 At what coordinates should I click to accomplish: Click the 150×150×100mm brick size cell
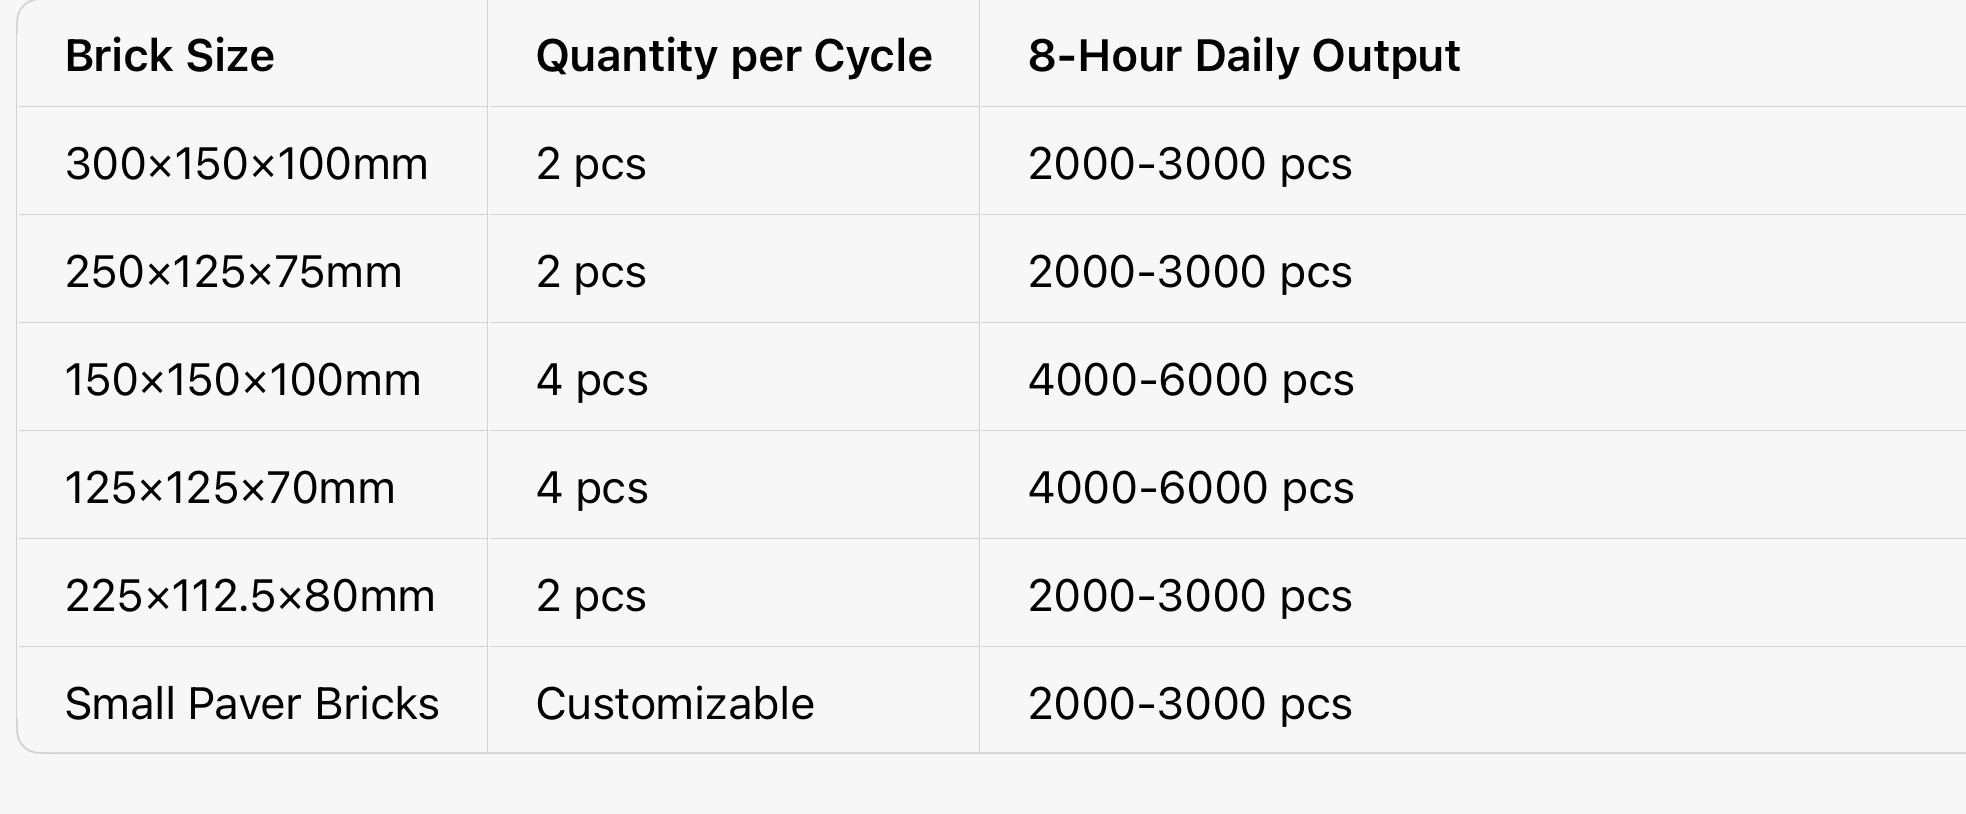(x=243, y=380)
